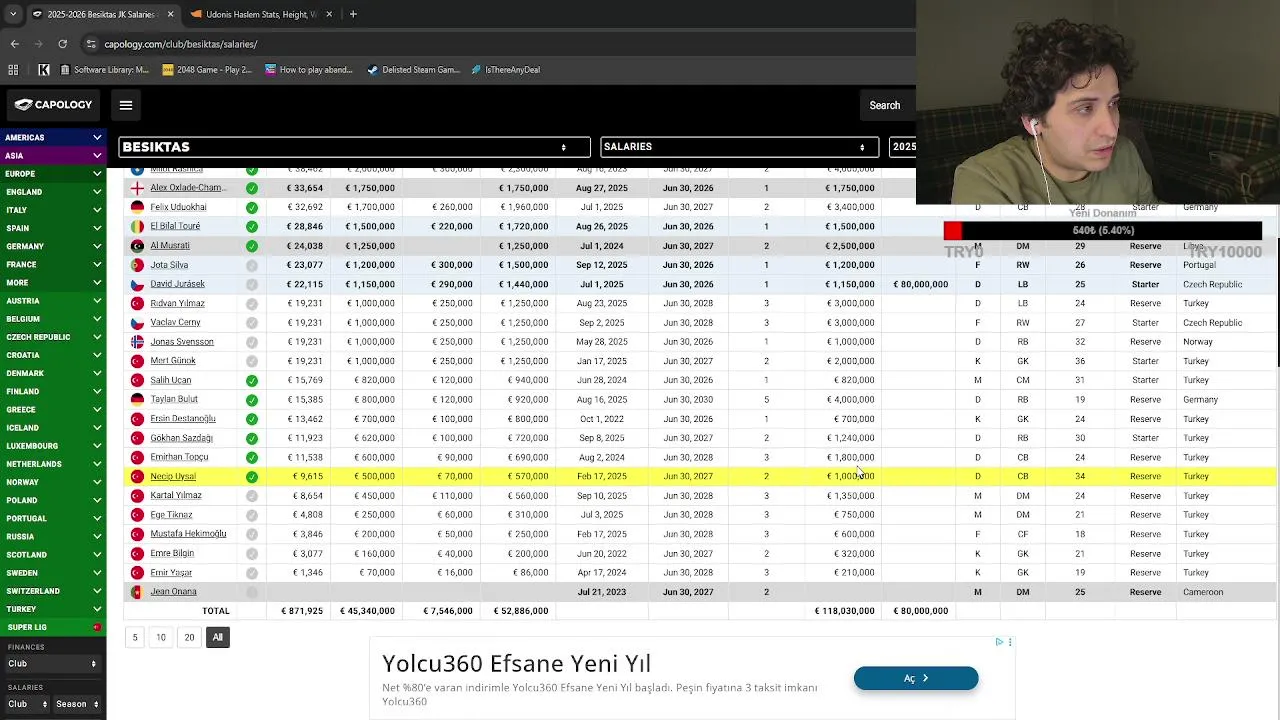Show 20 rows per page
1280x720 pixels.
(x=189, y=637)
